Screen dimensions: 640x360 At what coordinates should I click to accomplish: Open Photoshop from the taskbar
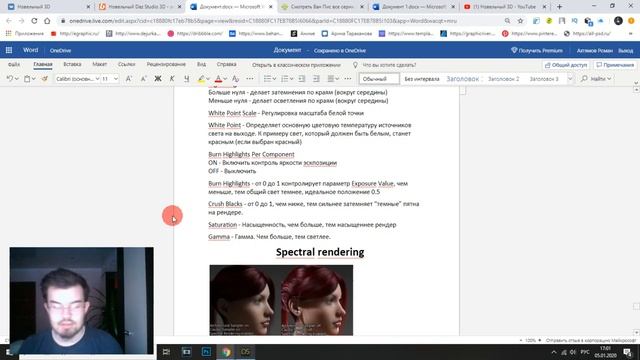click(207, 351)
